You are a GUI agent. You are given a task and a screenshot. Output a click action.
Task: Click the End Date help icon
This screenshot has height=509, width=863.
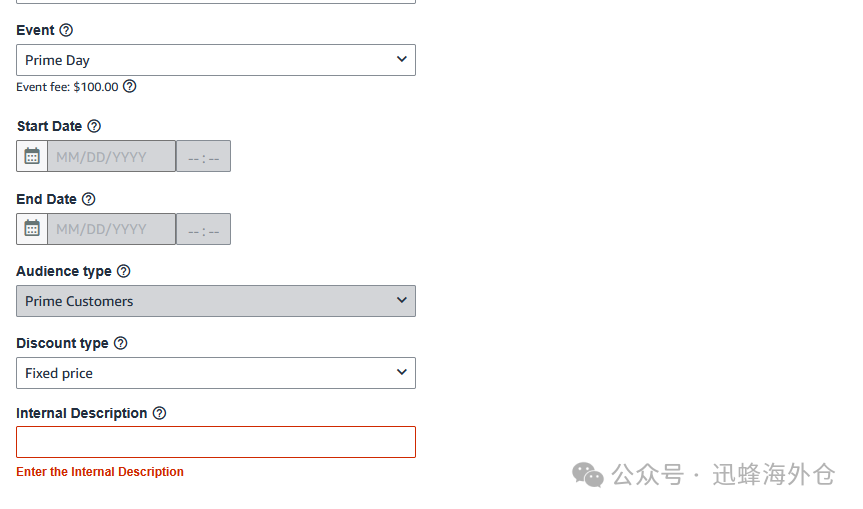coord(89,199)
